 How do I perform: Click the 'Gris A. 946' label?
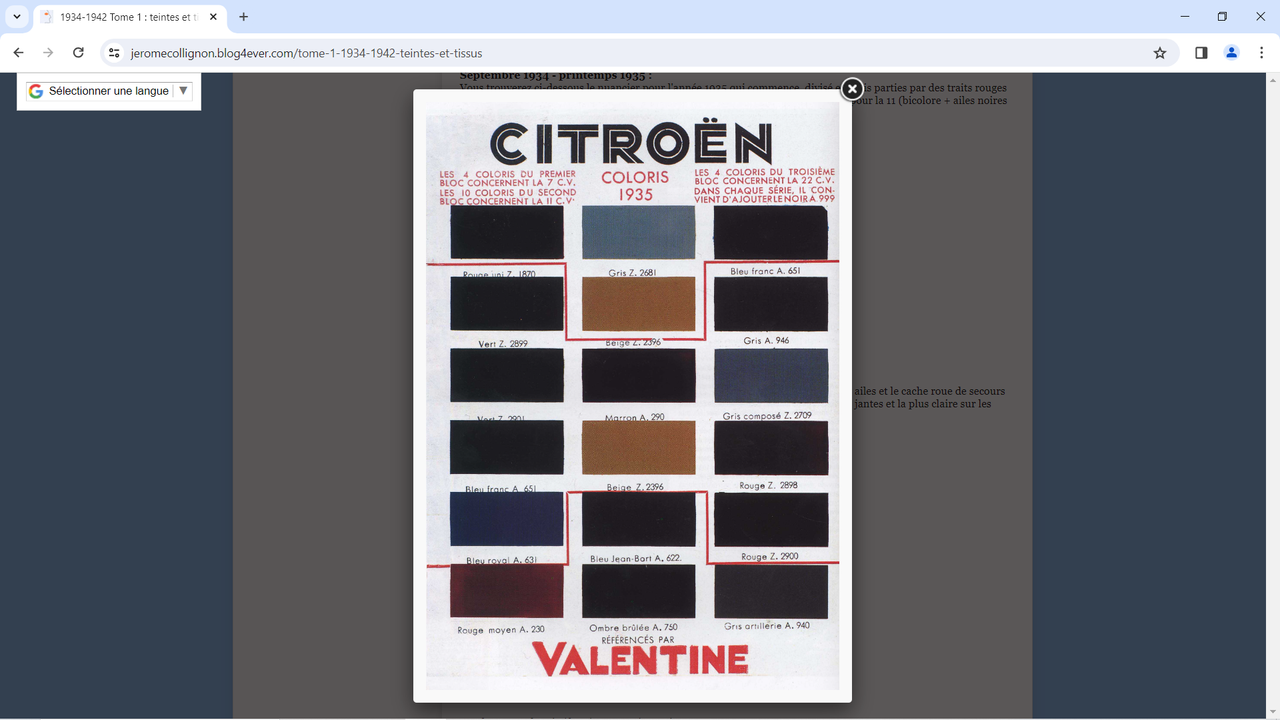[766, 341]
